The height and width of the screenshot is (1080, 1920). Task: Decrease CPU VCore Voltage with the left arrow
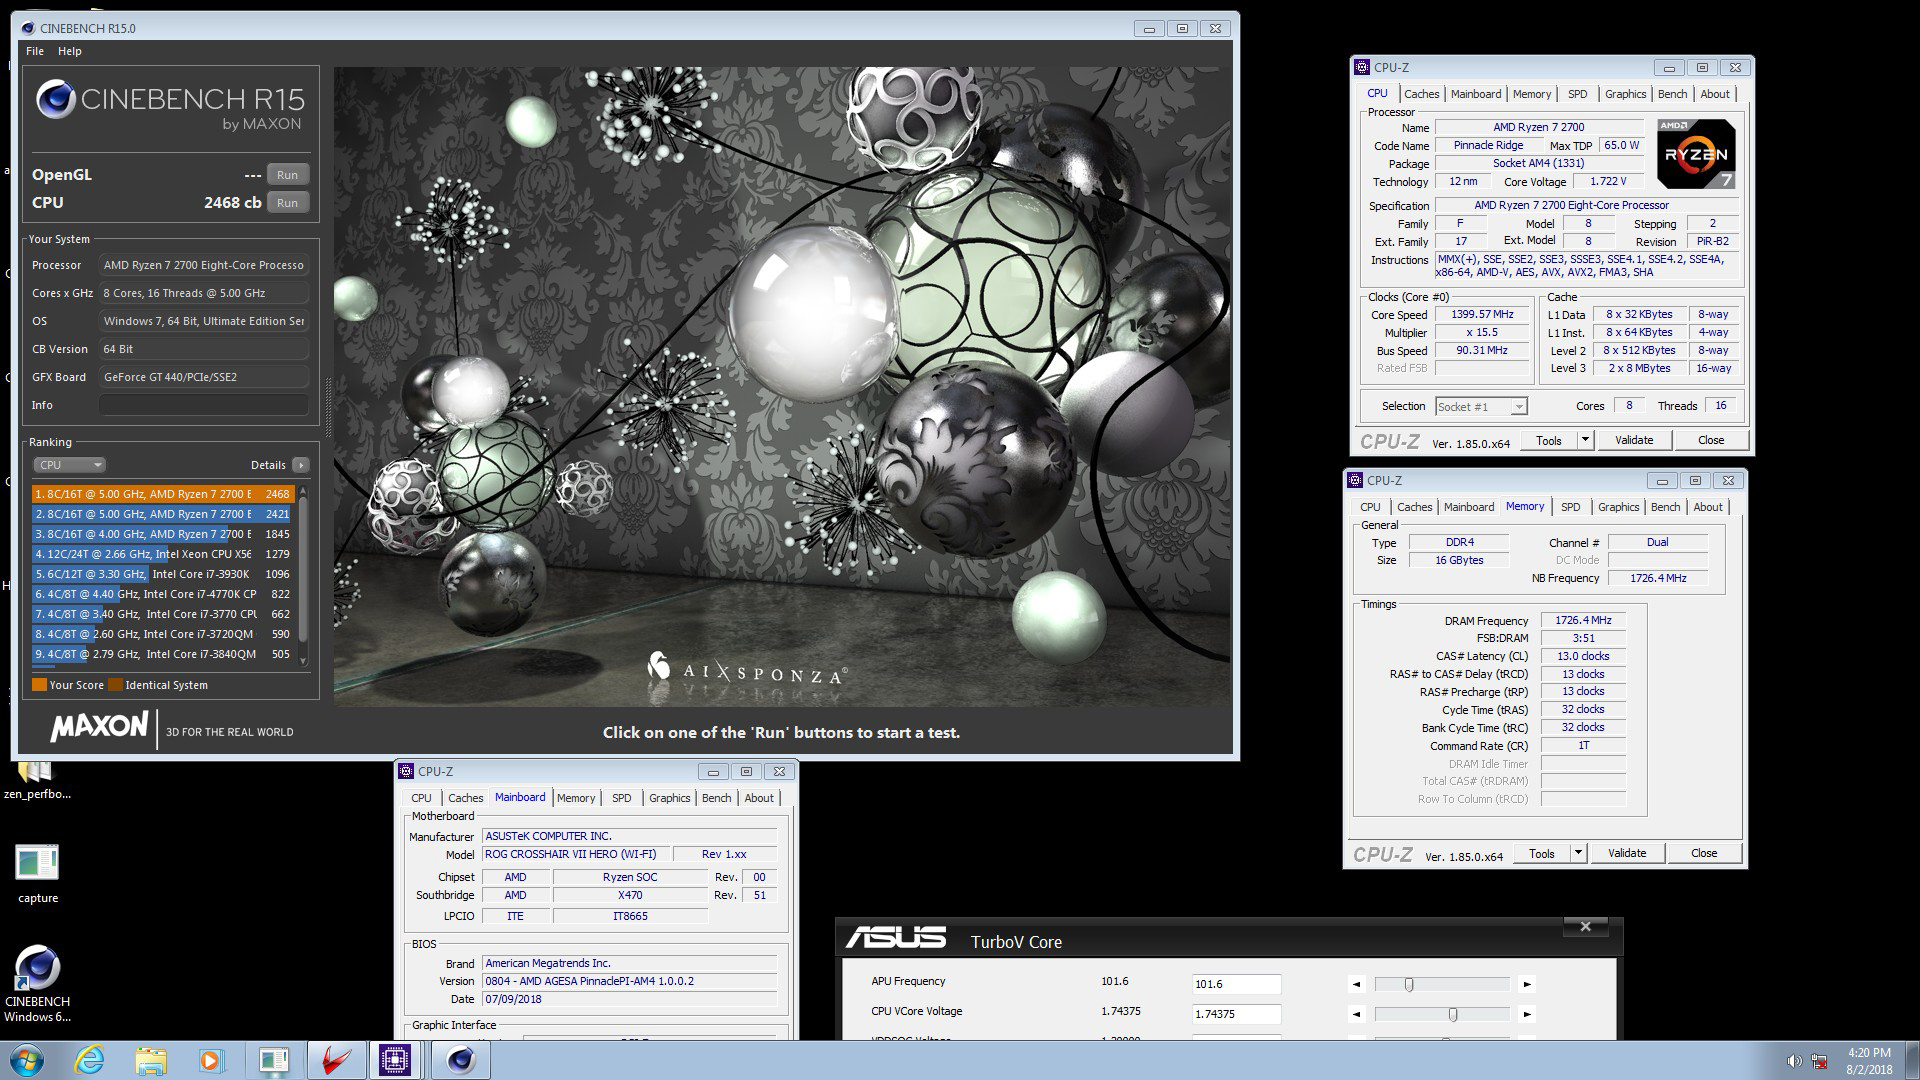1356,1014
